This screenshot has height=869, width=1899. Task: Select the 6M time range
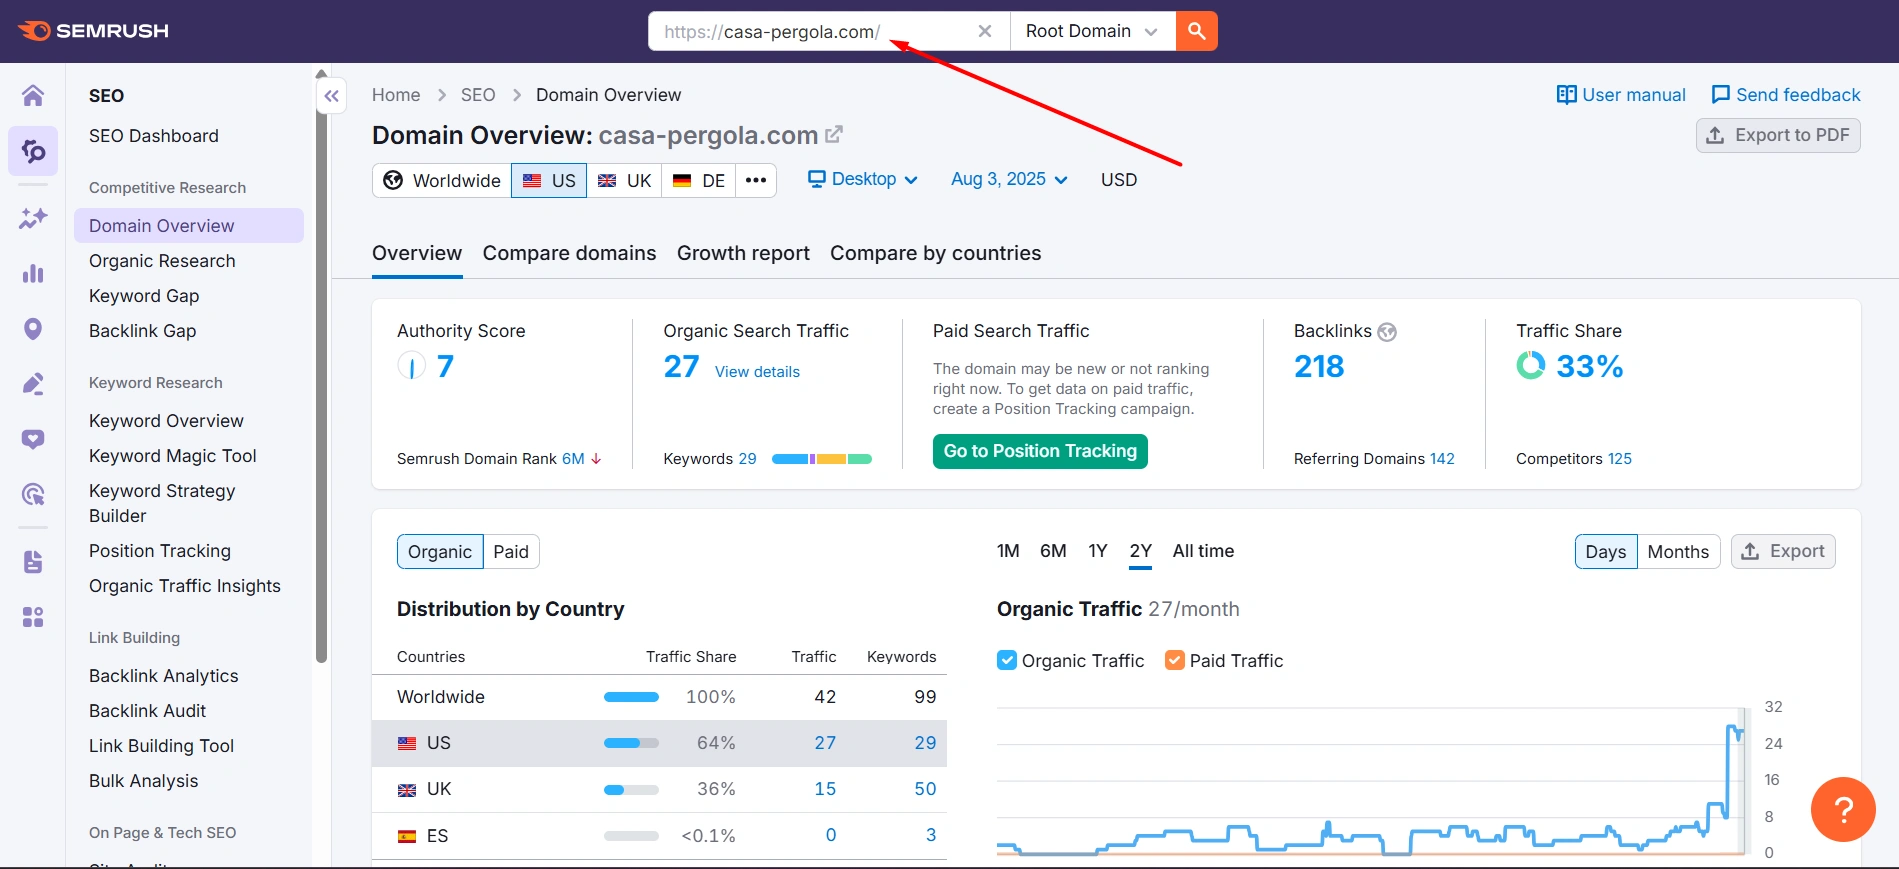(x=1053, y=551)
